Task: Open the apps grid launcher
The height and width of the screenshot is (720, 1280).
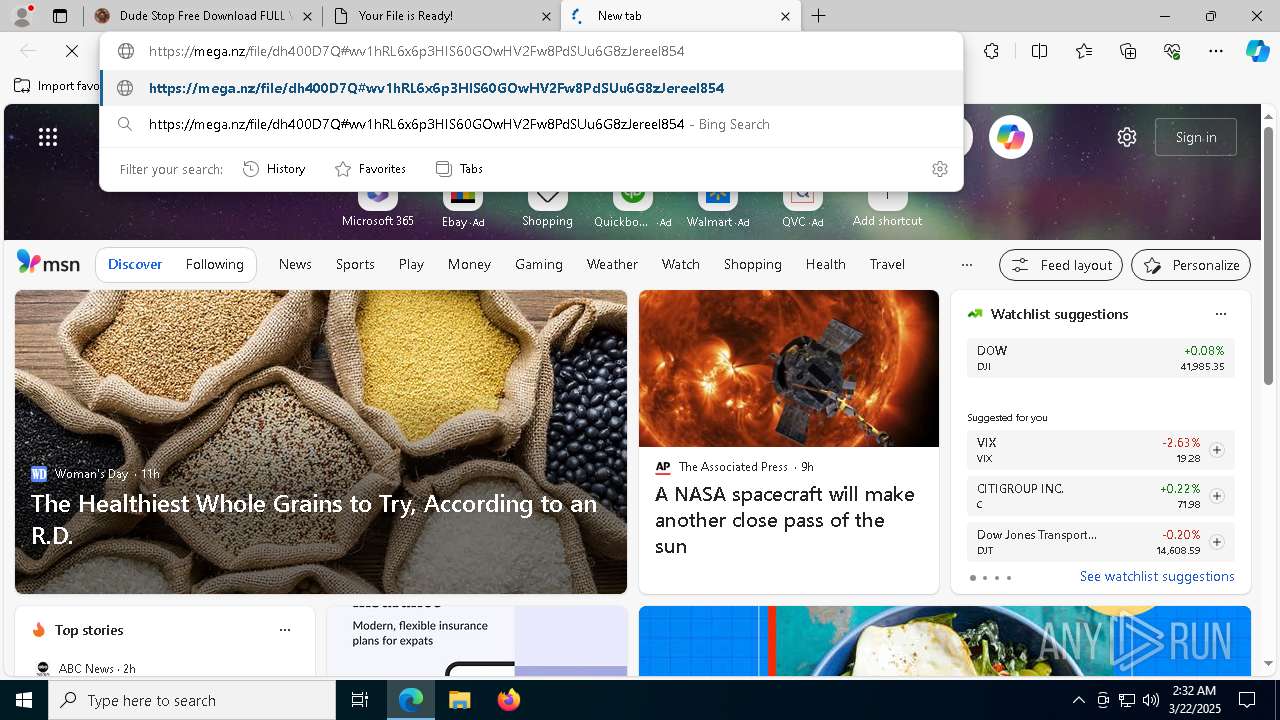Action: (47, 137)
